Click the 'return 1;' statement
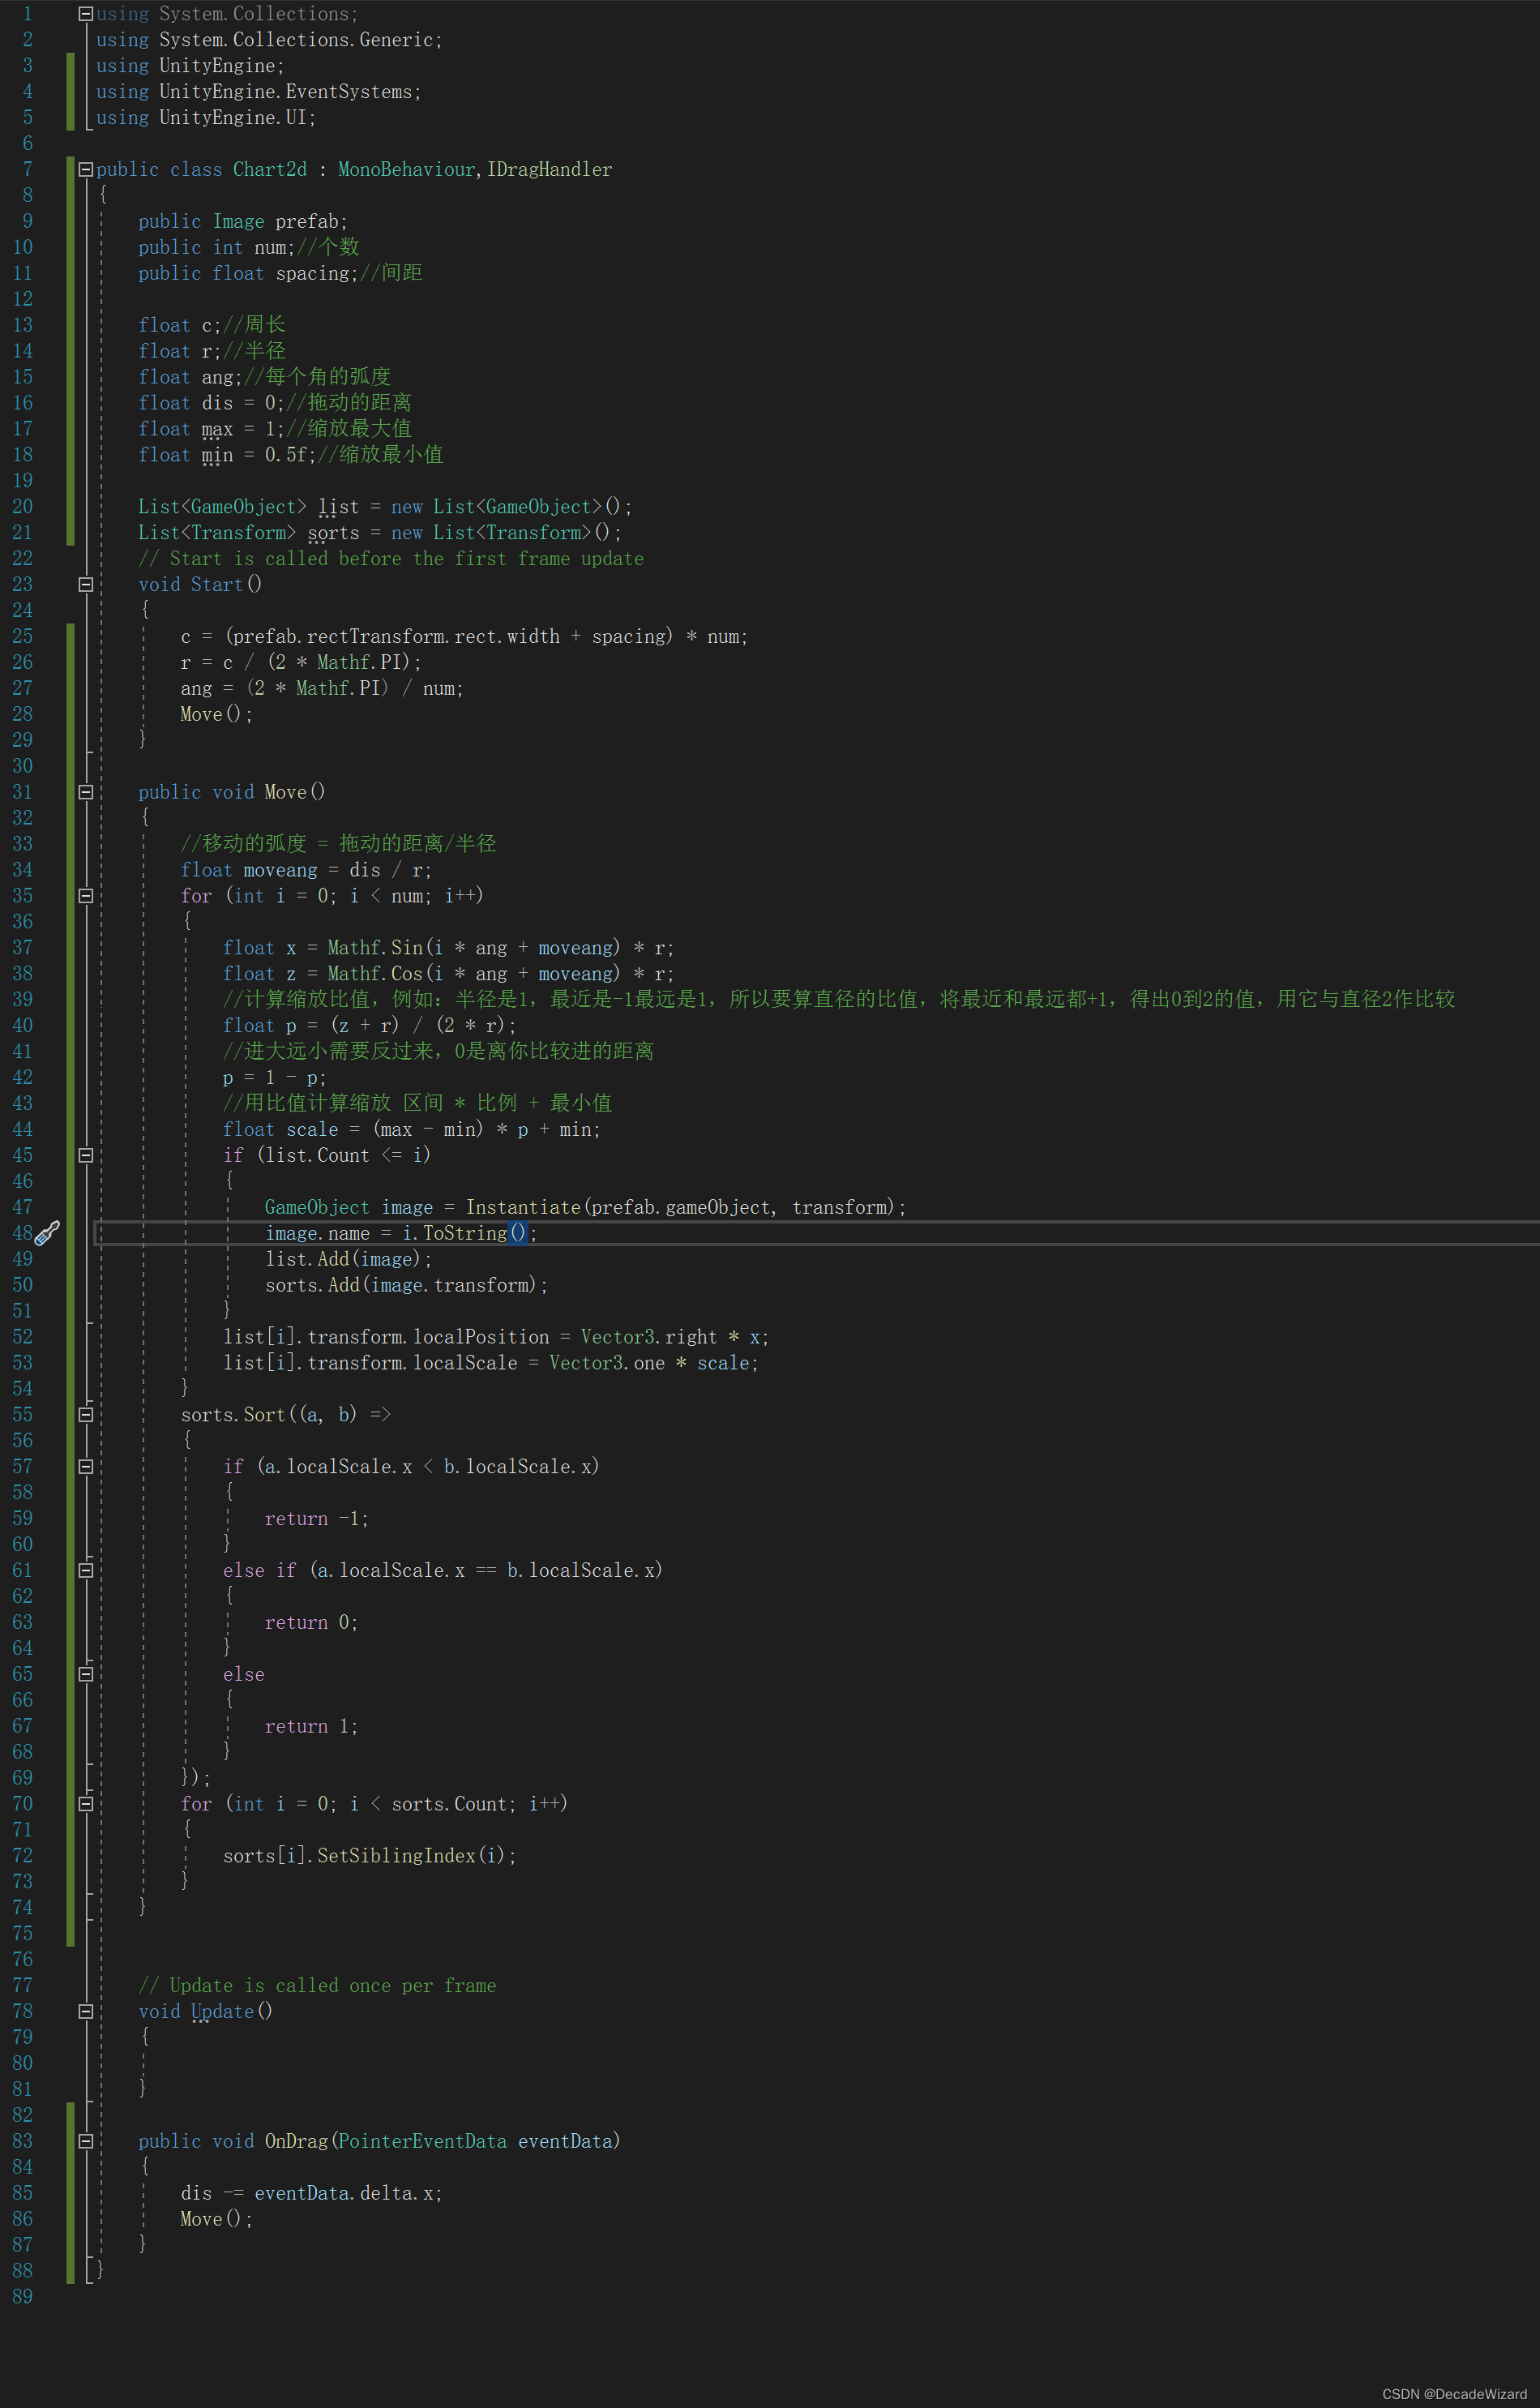The image size is (1540, 2408). [x=311, y=1726]
